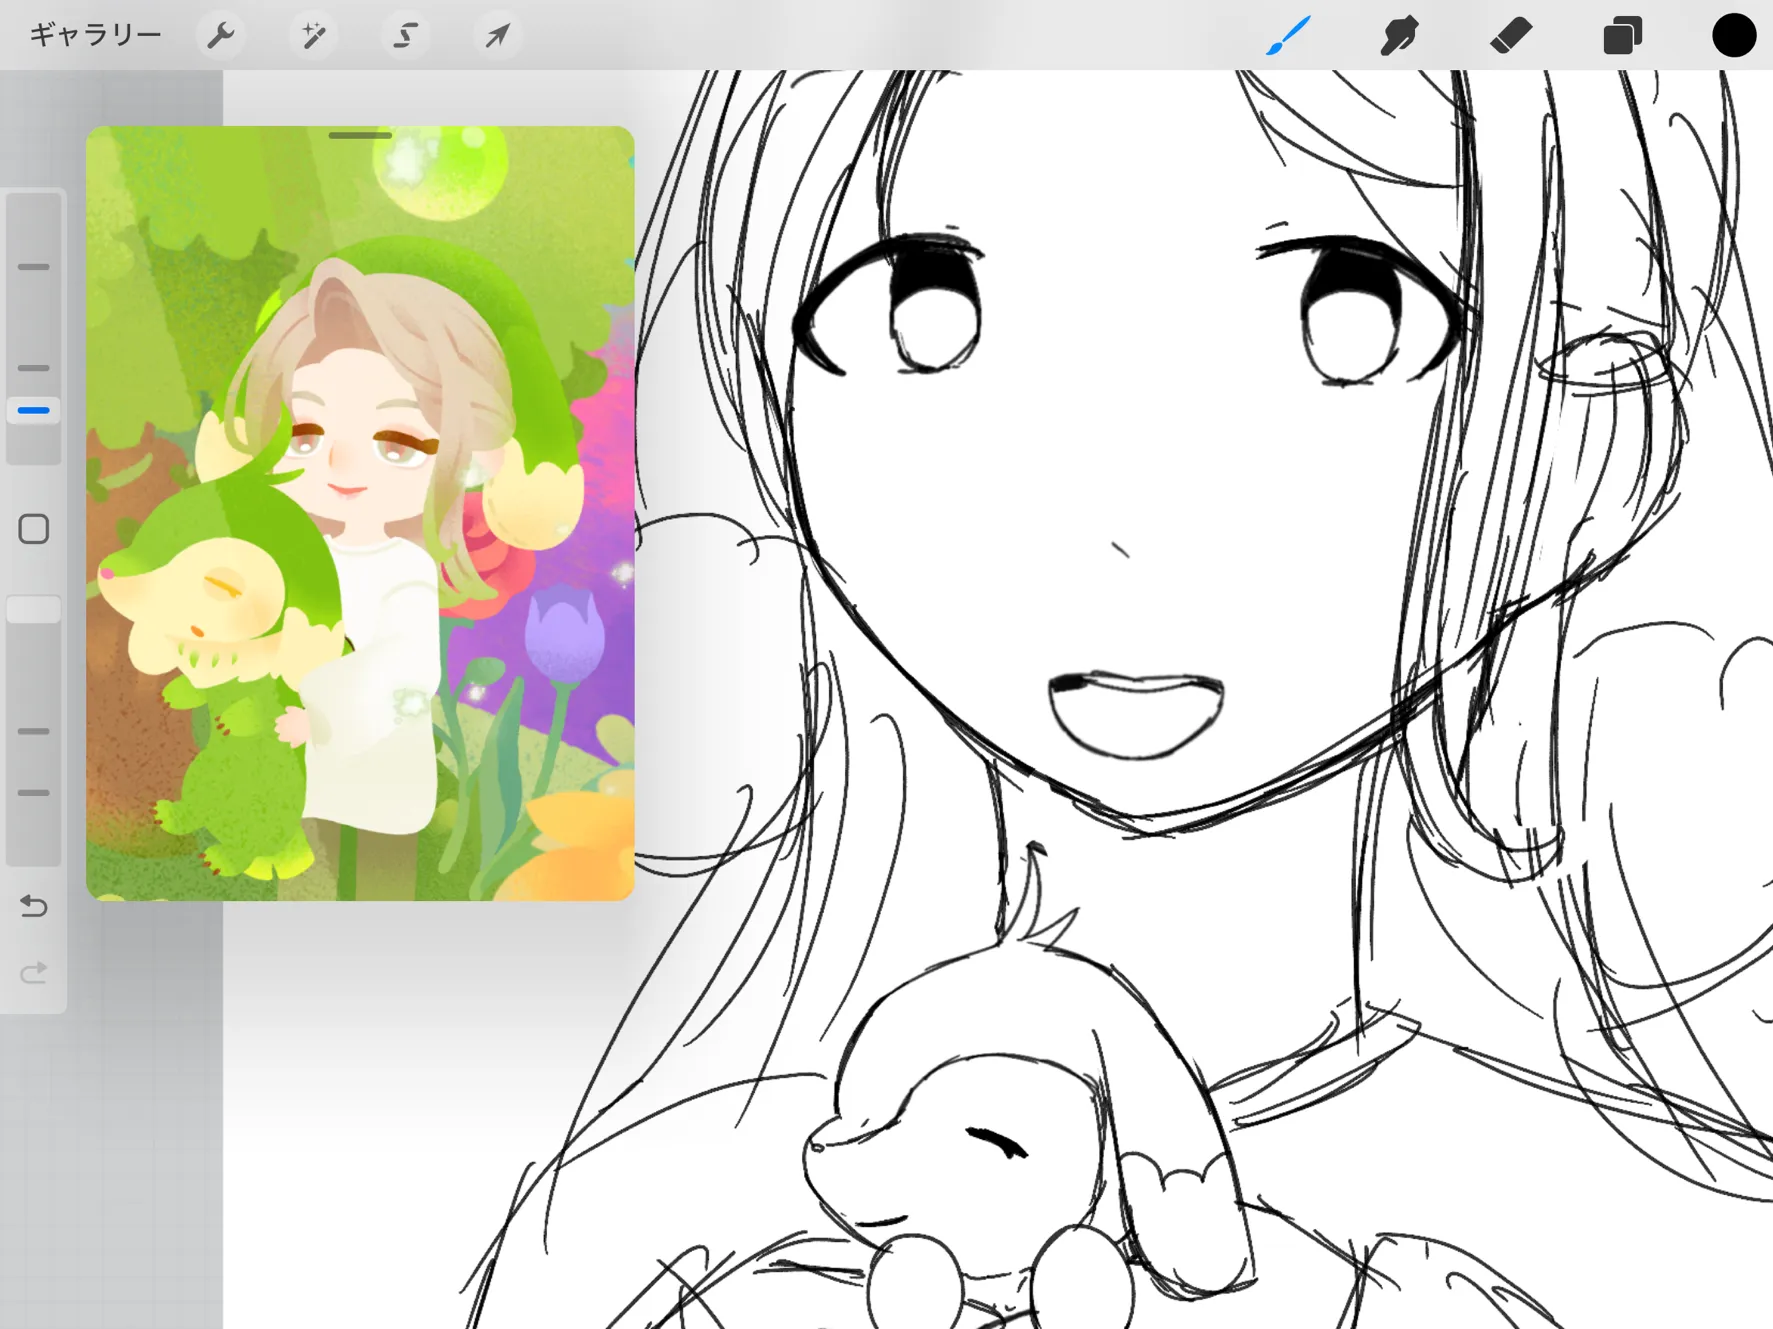Activate the Selection S tool

pyautogui.click(x=405, y=36)
